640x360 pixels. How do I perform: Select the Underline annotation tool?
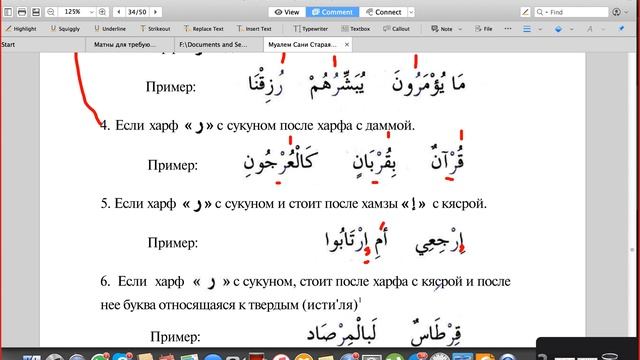click(110, 29)
